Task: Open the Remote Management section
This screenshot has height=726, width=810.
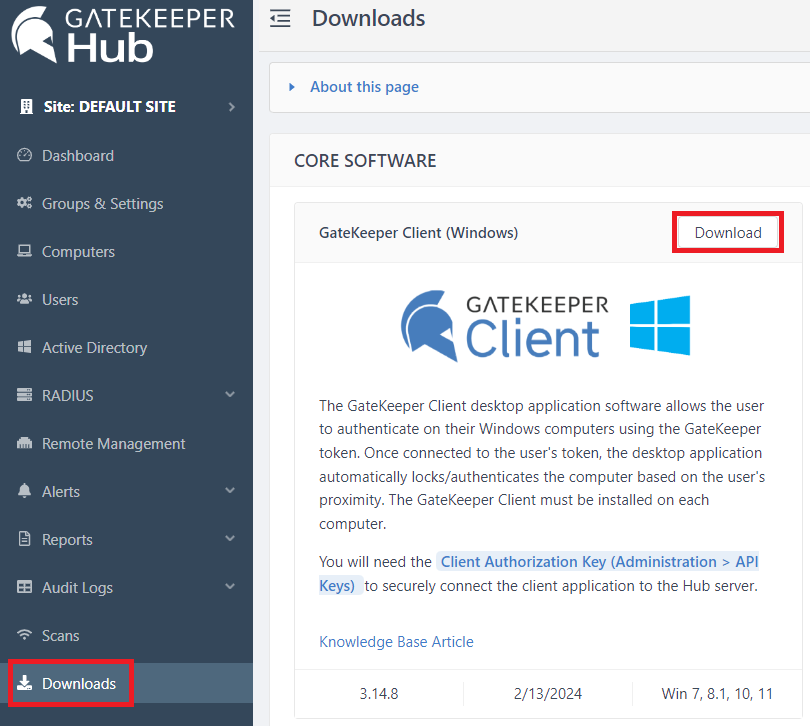Action: (114, 443)
